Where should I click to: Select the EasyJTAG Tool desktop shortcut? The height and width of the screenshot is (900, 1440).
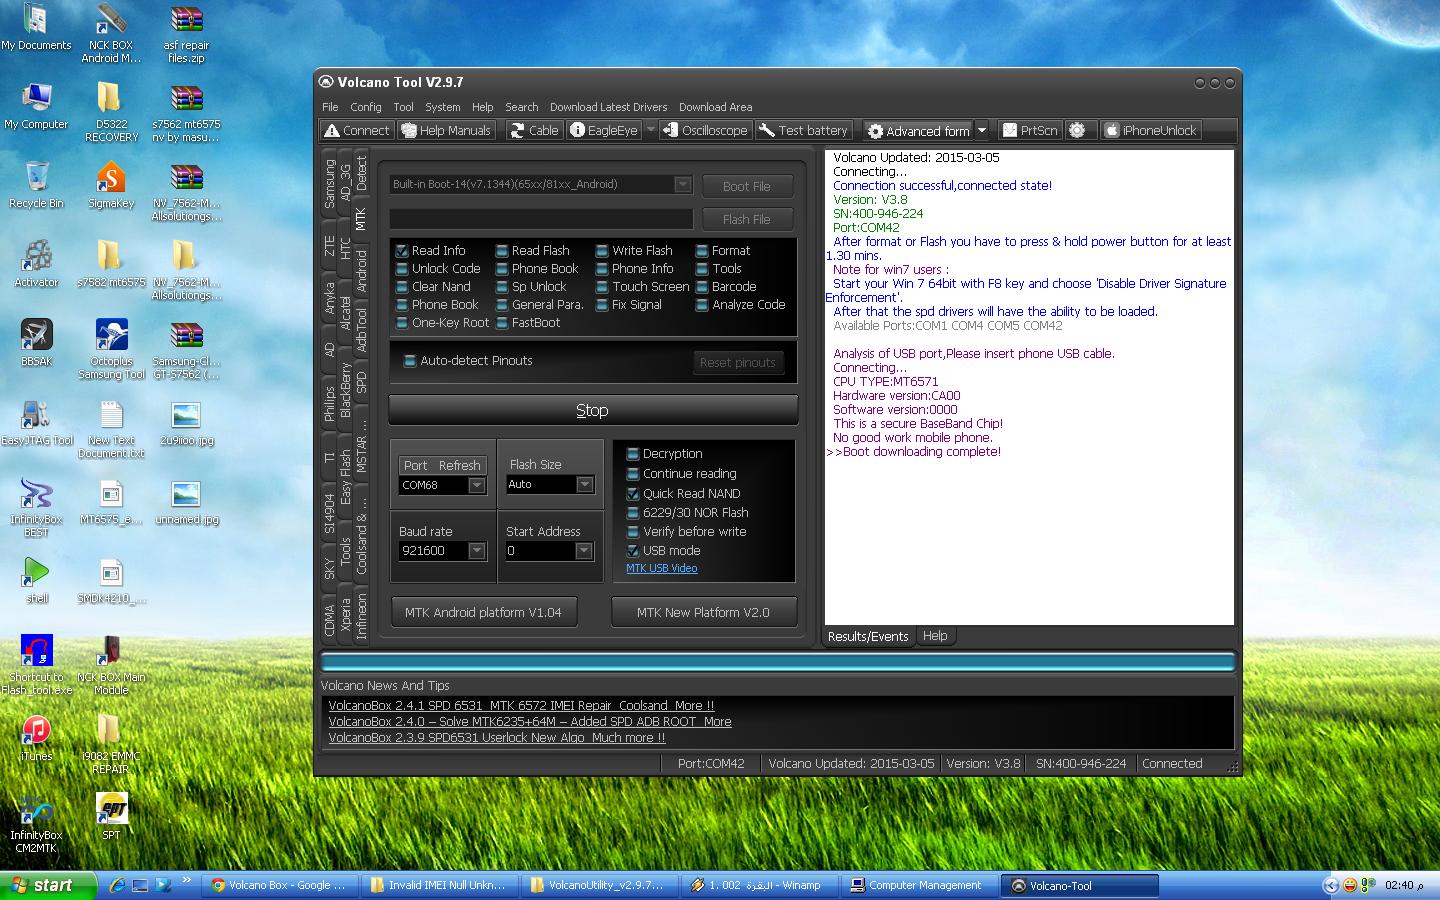point(37,423)
